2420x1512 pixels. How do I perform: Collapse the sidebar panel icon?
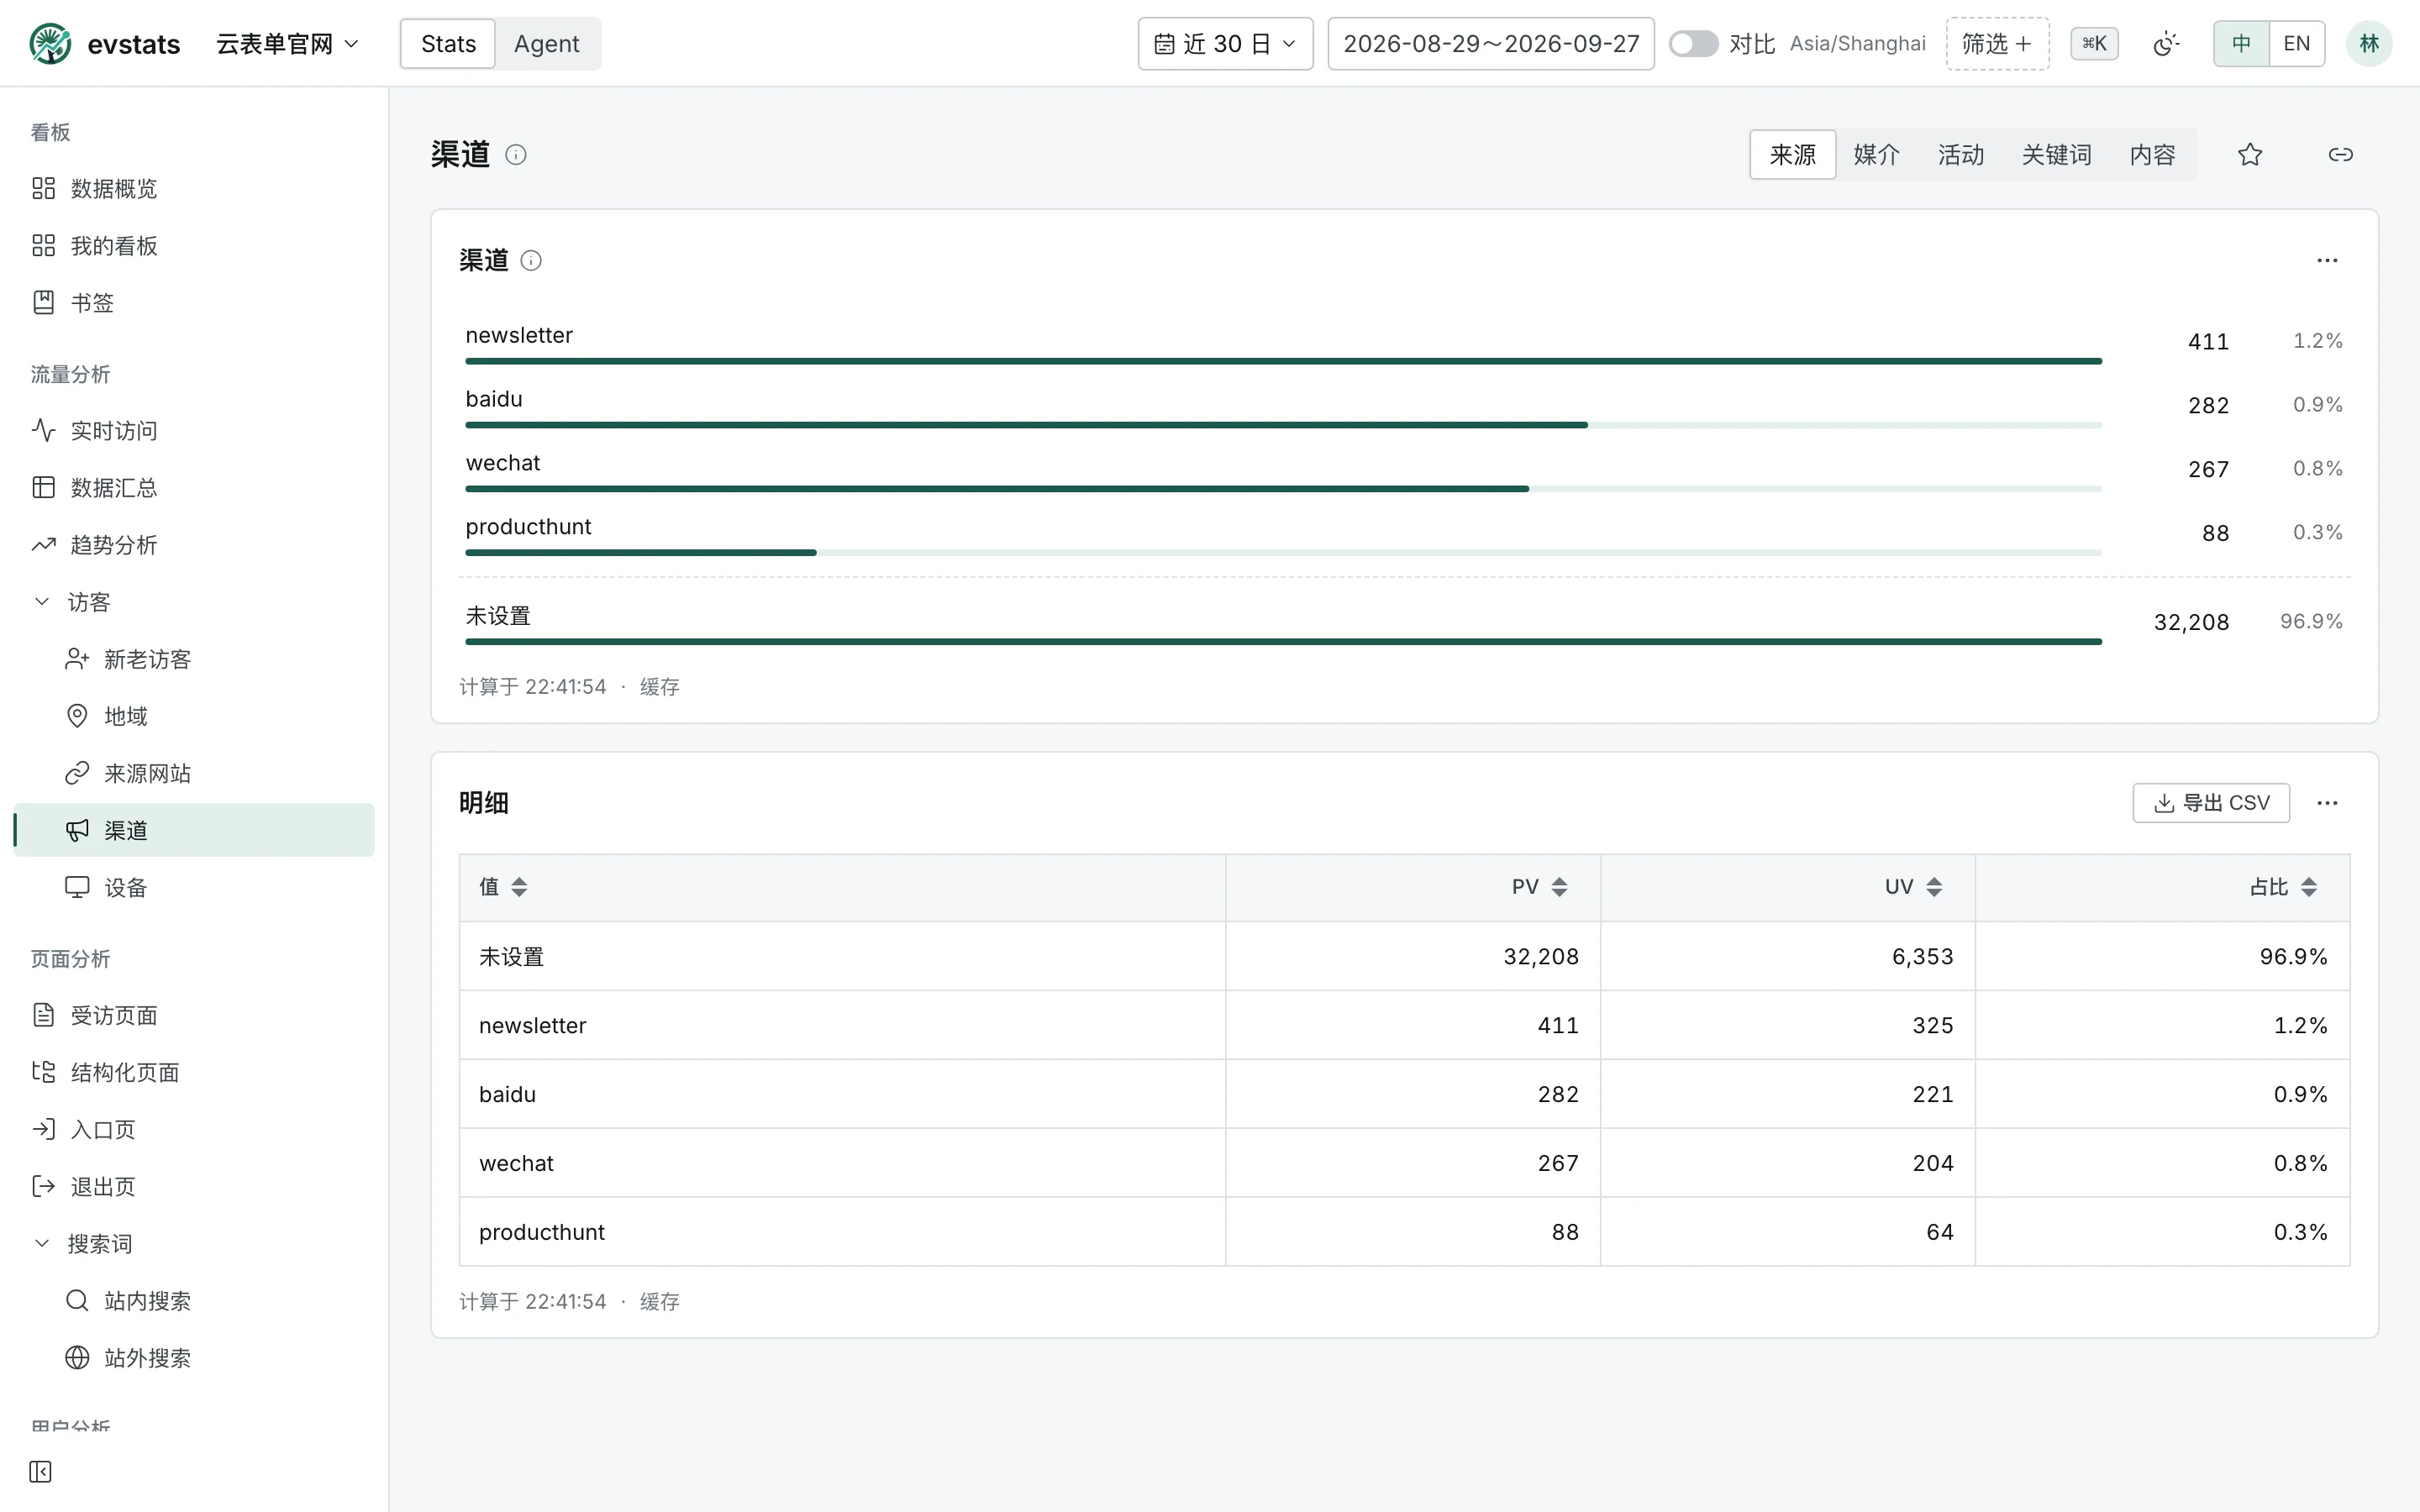pos(40,1471)
